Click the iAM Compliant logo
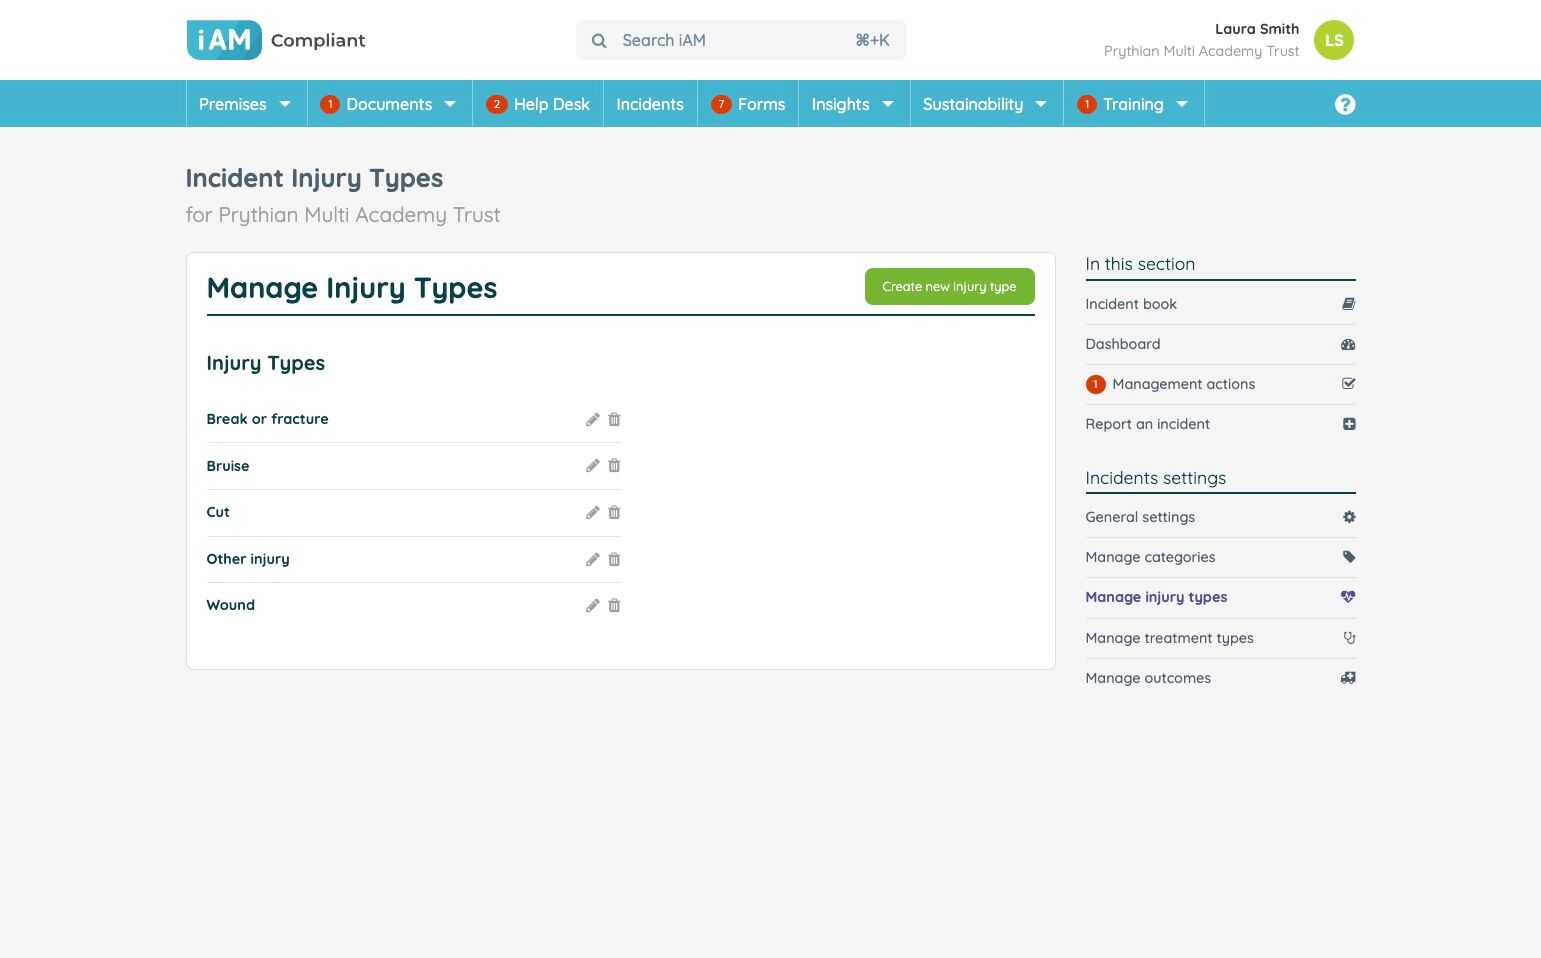 tap(276, 40)
